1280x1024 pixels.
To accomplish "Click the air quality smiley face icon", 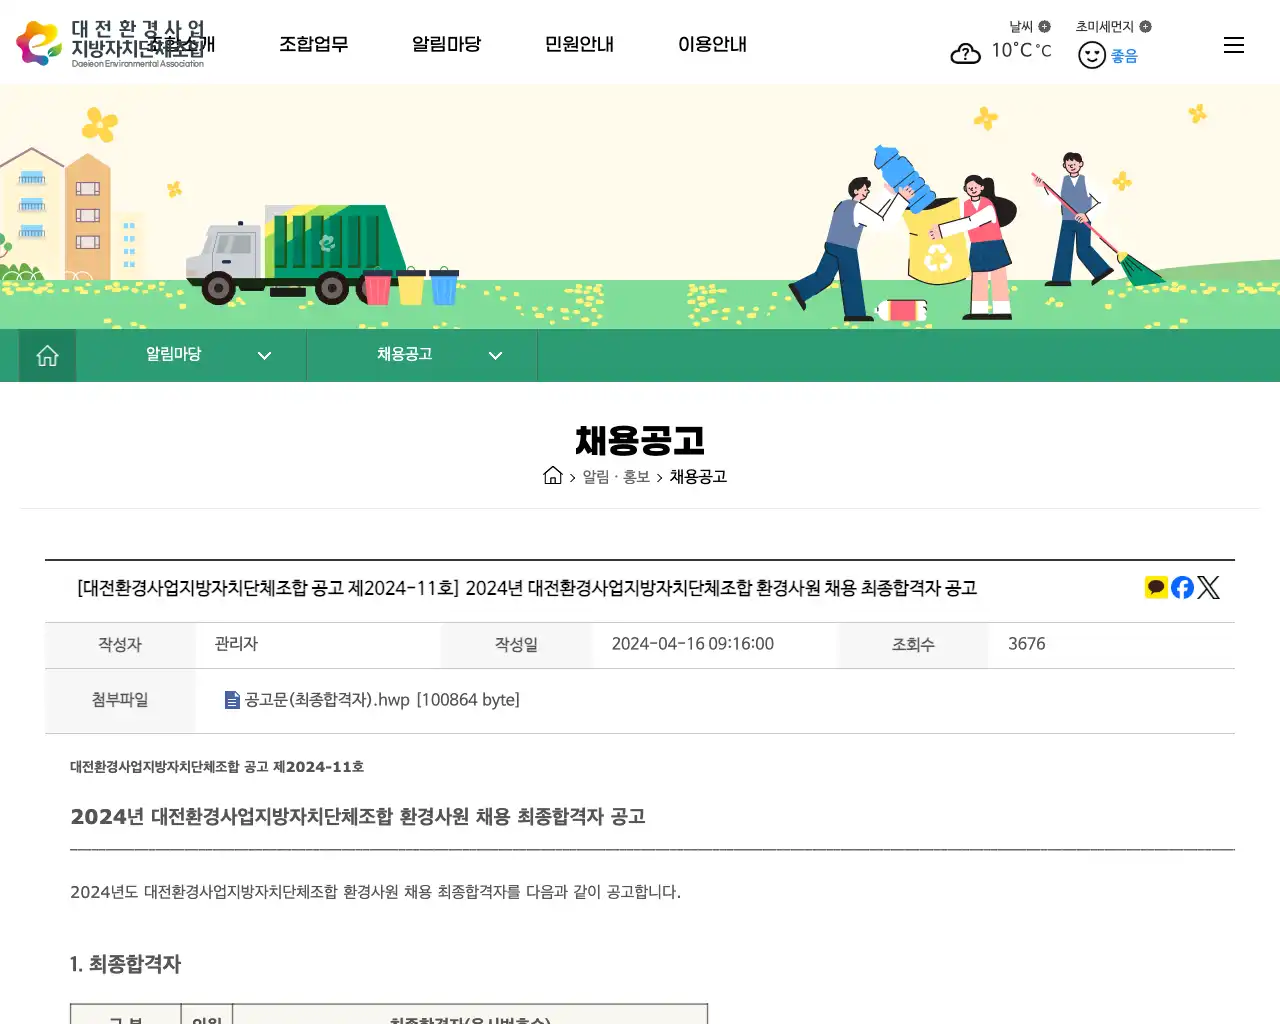I will point(1091,55).
